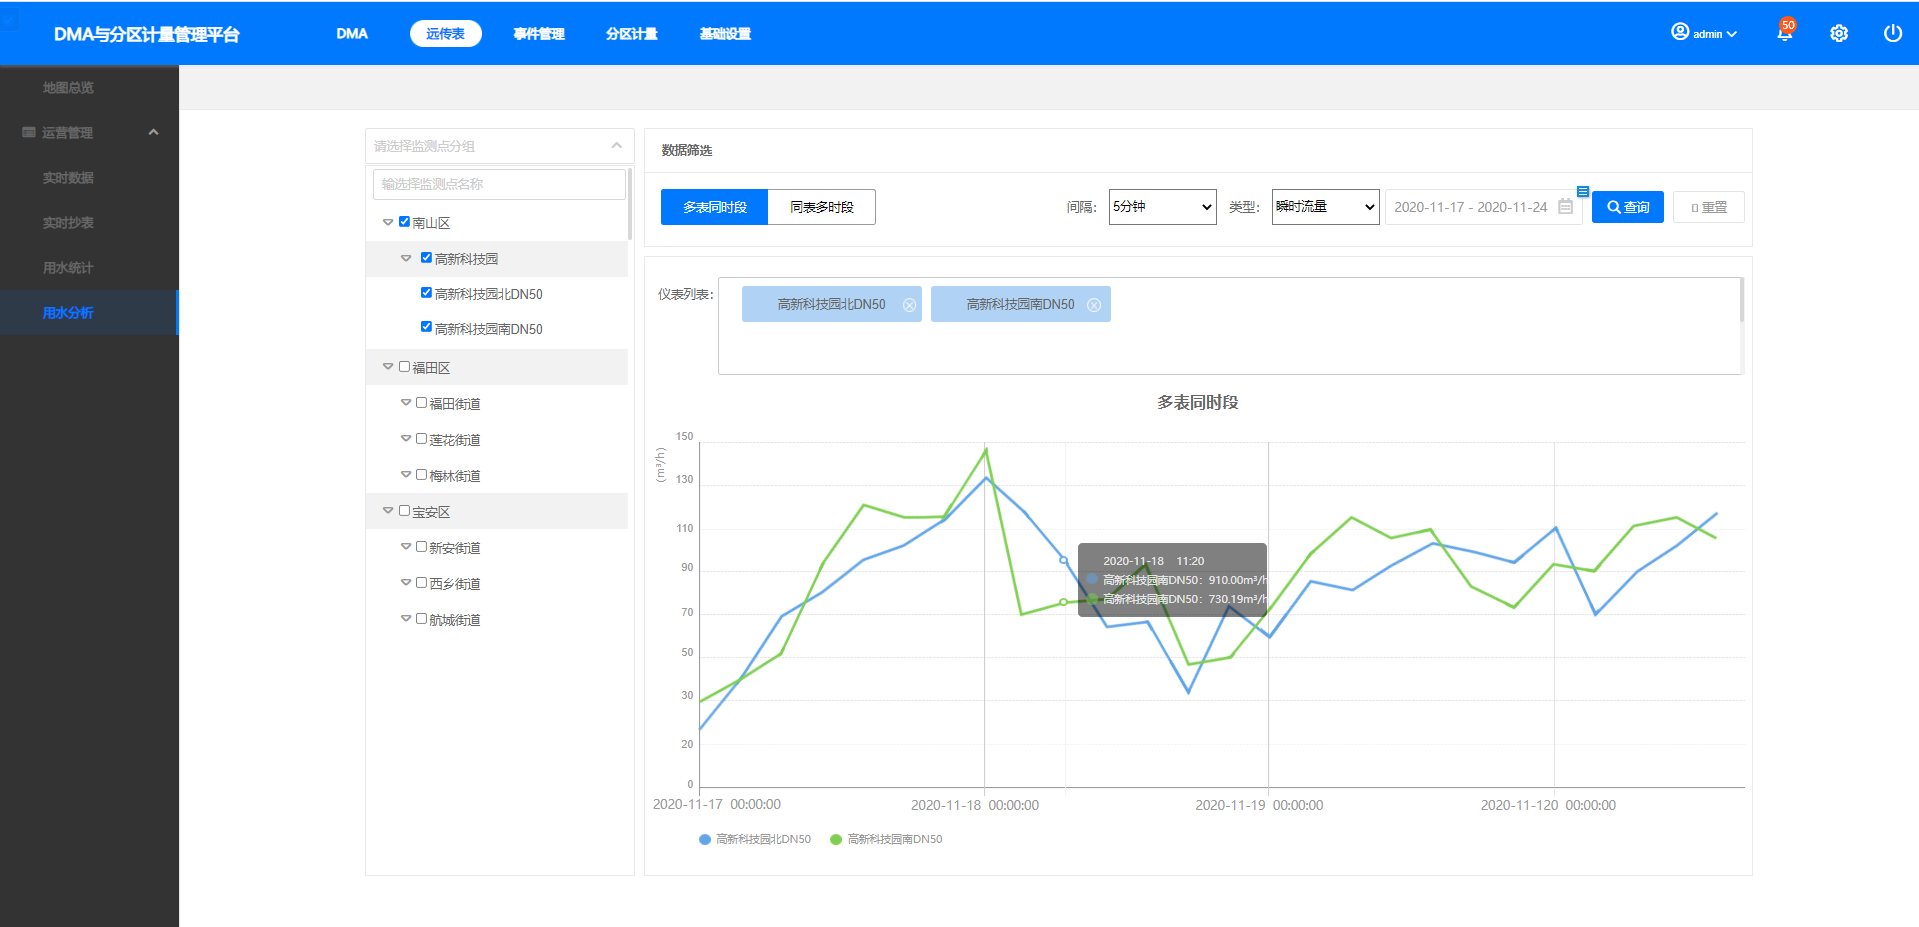The image size is (1919, 927).
Task: Click the 仪表列表 box scrollbar
Action: (x=1742, y=300)
